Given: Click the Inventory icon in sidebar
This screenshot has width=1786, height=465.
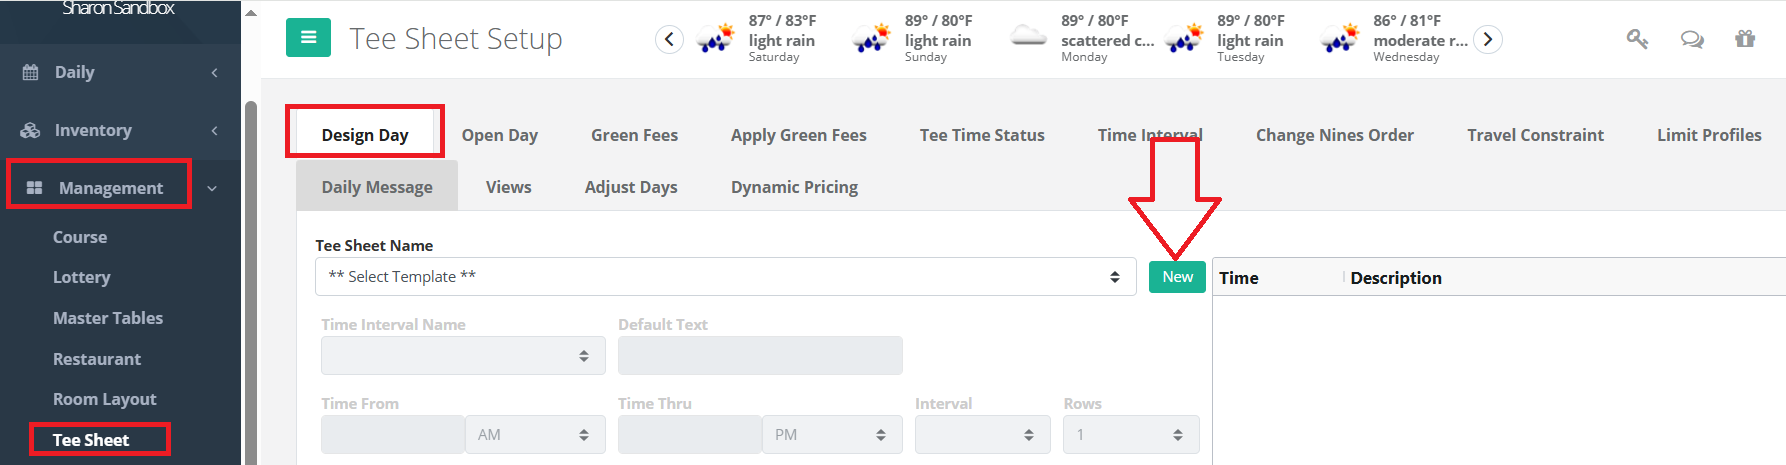Looking at the screenshot, I should click(31, 130).
